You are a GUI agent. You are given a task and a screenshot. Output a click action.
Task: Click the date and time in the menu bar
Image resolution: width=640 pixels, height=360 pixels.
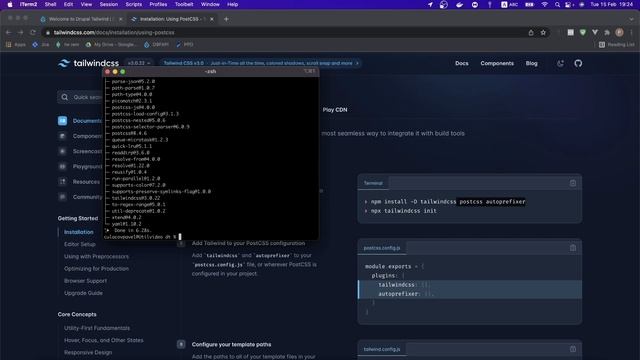pyautogui.click(x=612, y=4)
